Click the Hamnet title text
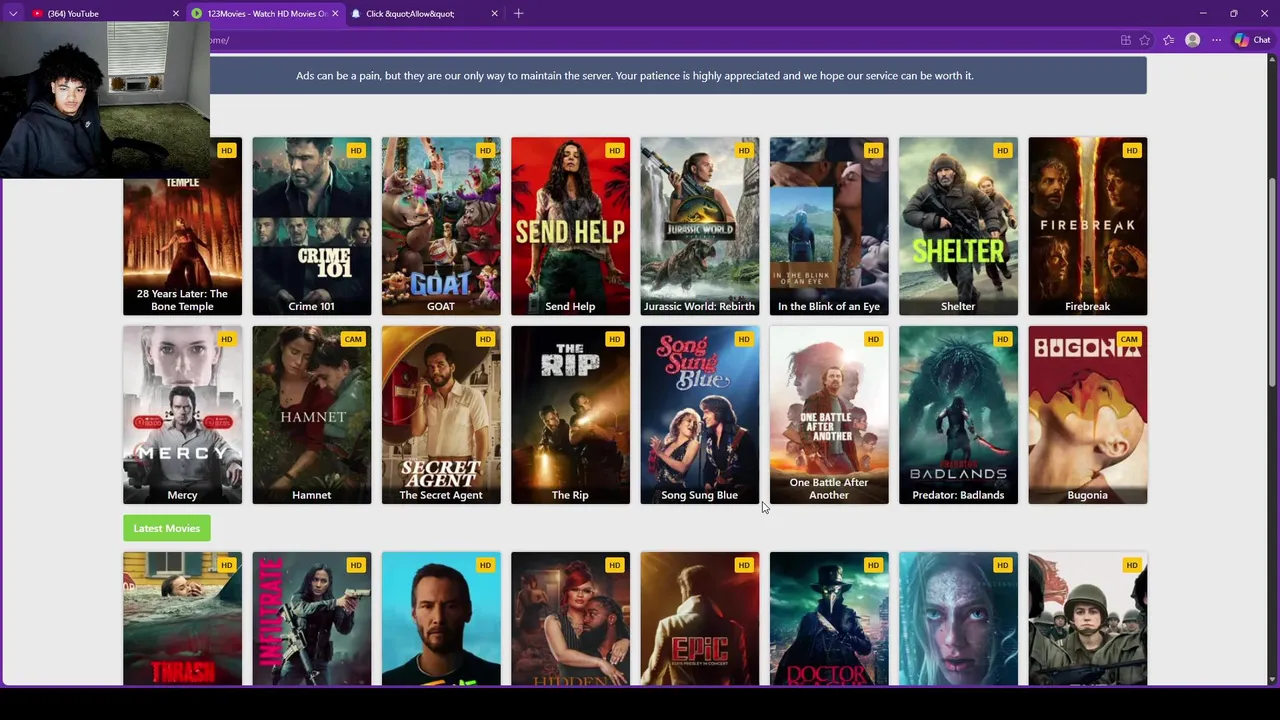Screen dimensions: 1280x720 coord(311,495)
